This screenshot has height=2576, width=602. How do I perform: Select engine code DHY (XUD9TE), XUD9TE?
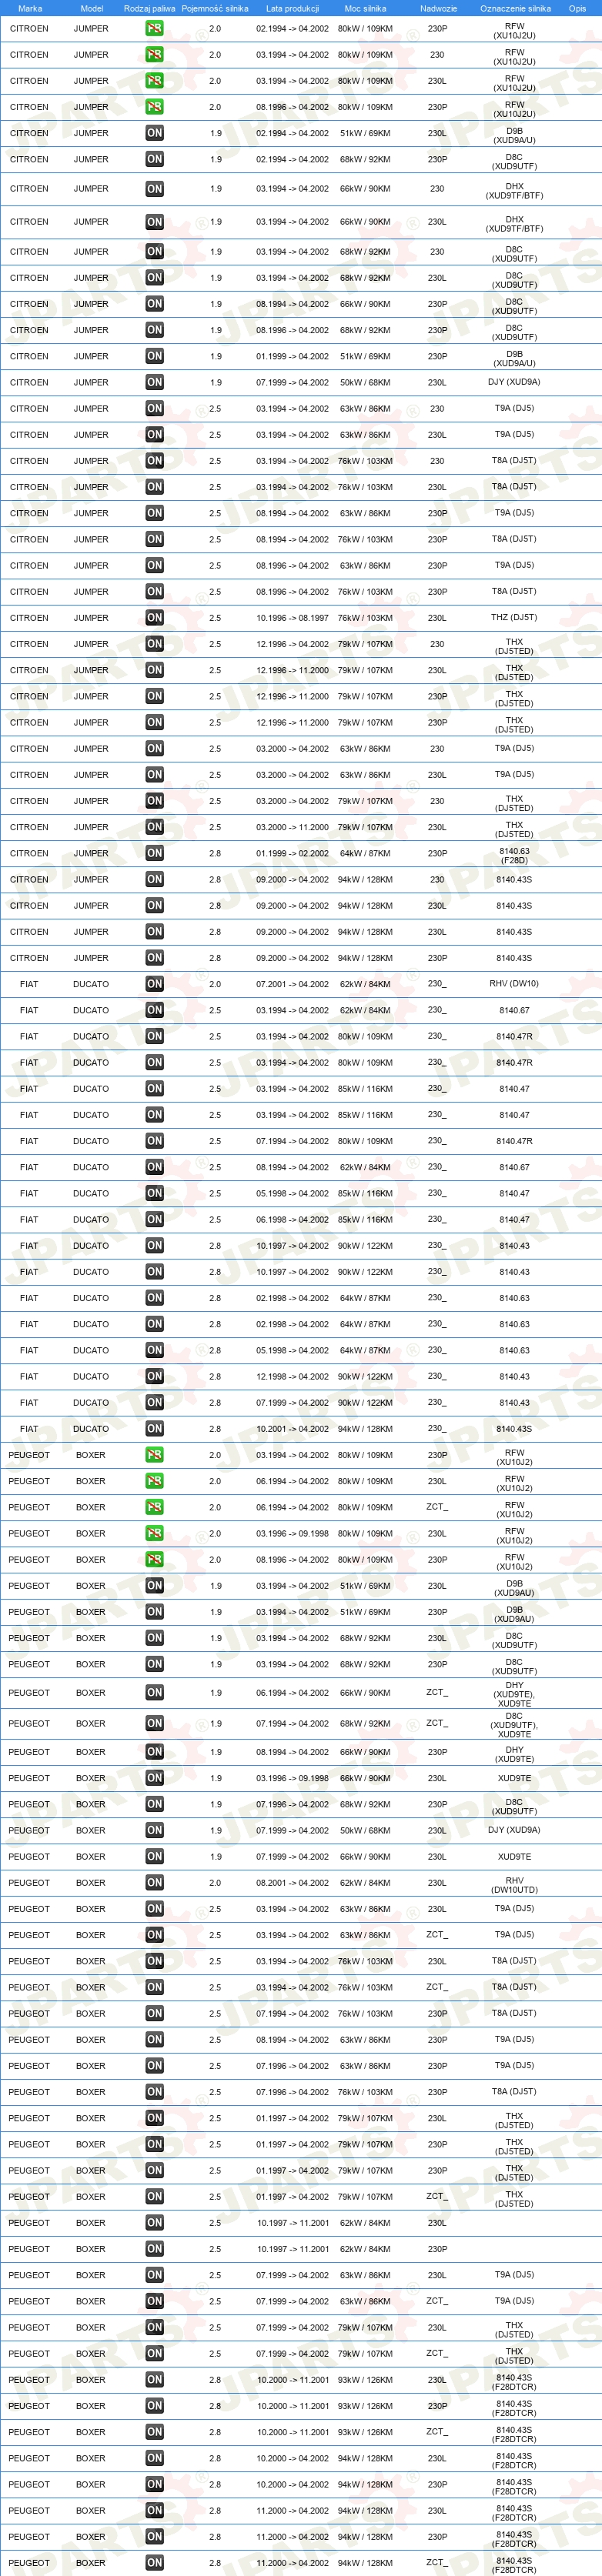tap(514, 1694)
